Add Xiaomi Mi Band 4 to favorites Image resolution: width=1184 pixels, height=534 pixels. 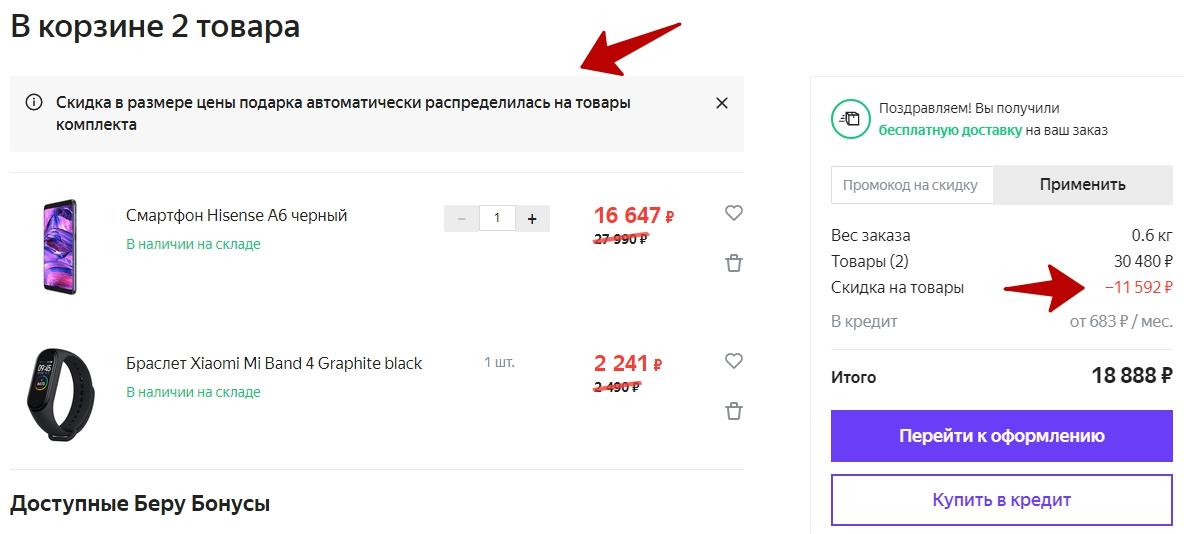(x=733, y=362)
